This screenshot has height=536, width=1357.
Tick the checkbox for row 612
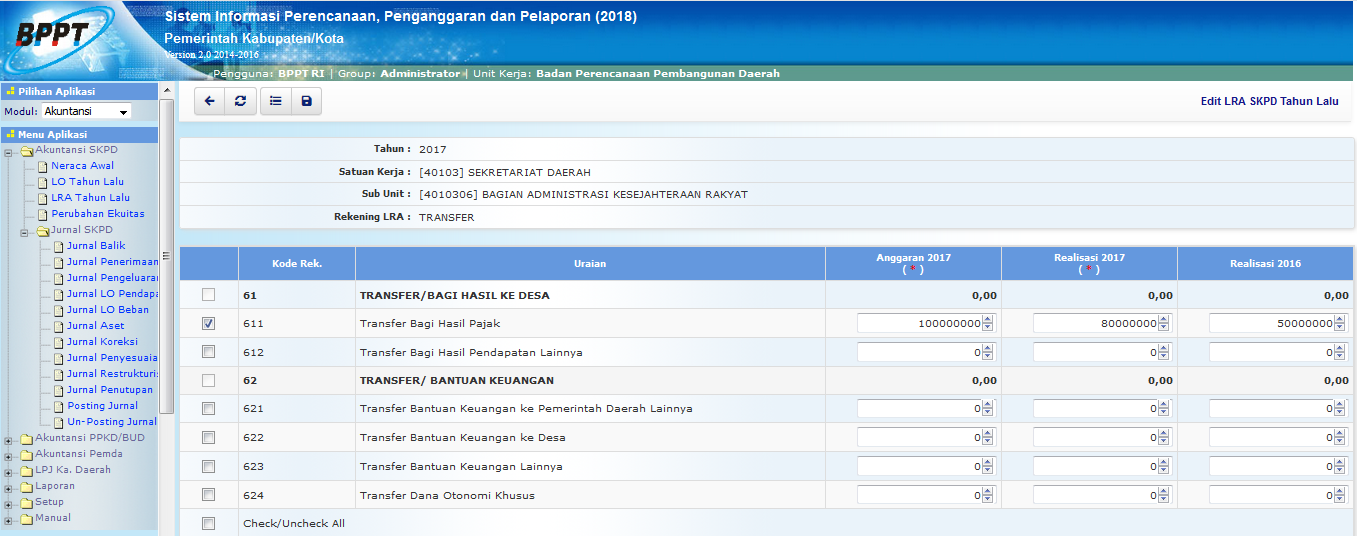tap(208, 352)
